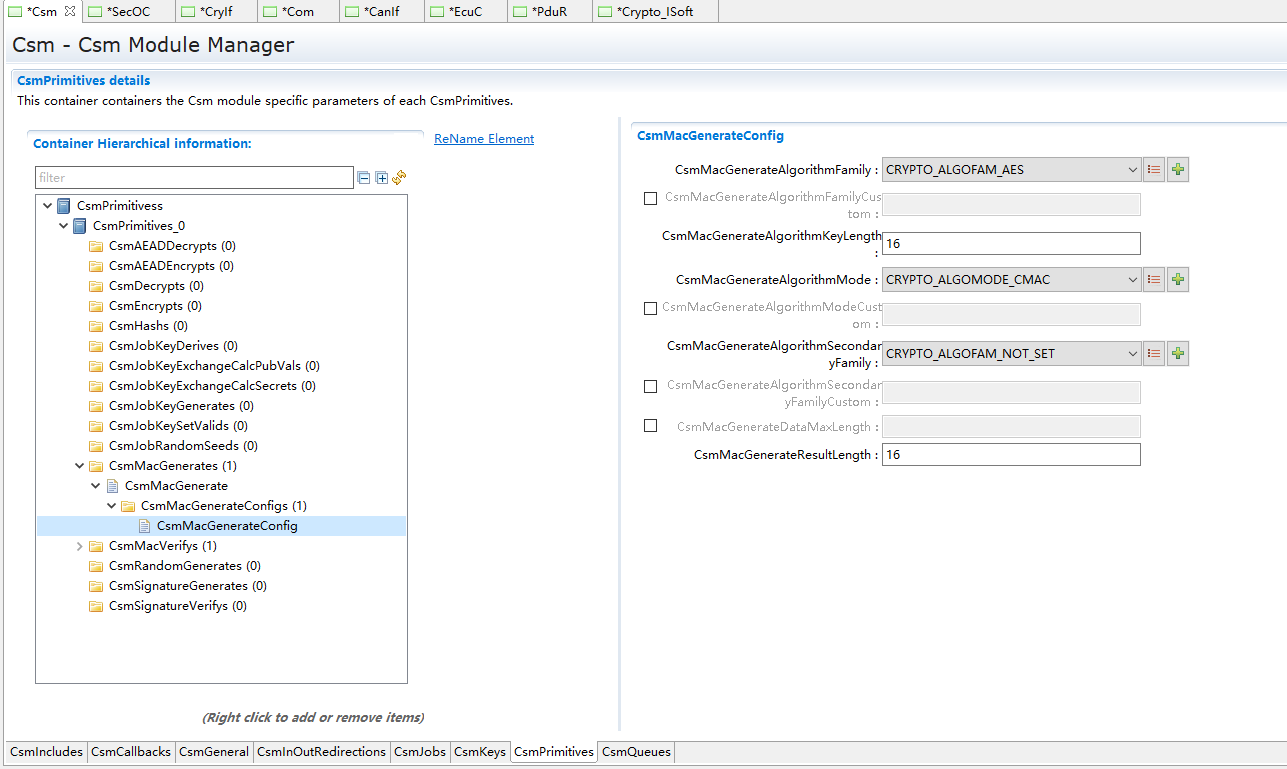Screen dimensions: 1287x769
Task: Click the CsmMacGenerateResultLength input field
Action: pos(1010,455)
